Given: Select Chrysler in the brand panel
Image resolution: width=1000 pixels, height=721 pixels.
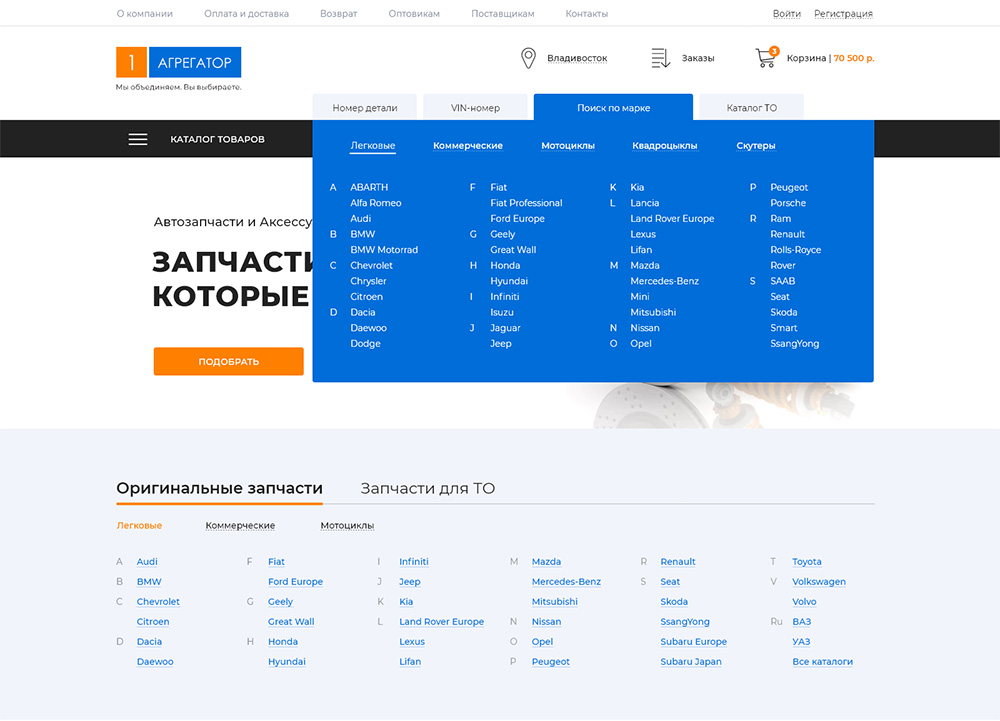Looking at the screenshot, I should (368, 281).
